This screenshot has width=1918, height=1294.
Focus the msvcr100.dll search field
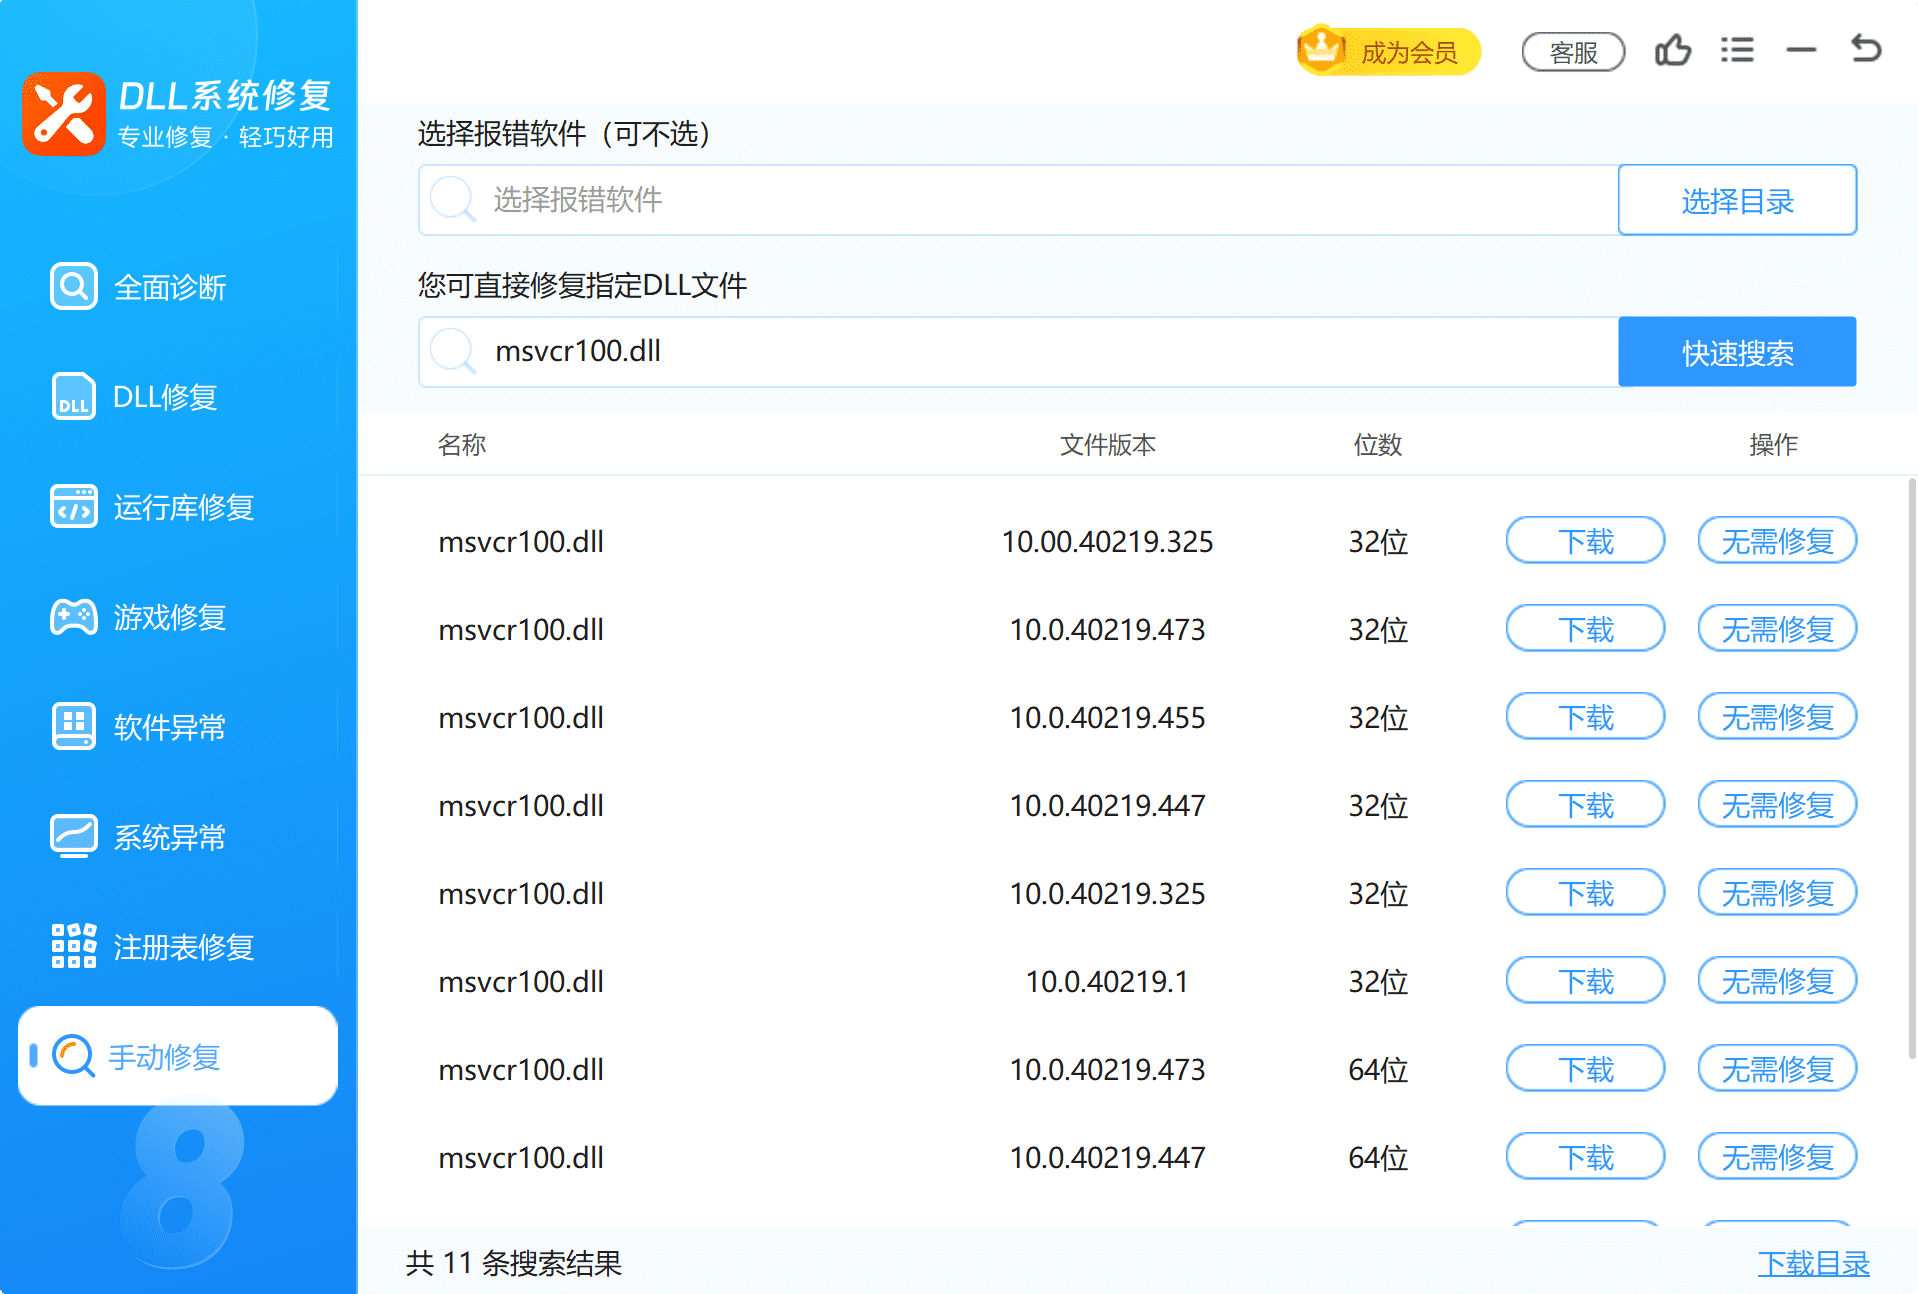tap(1018, 352)
